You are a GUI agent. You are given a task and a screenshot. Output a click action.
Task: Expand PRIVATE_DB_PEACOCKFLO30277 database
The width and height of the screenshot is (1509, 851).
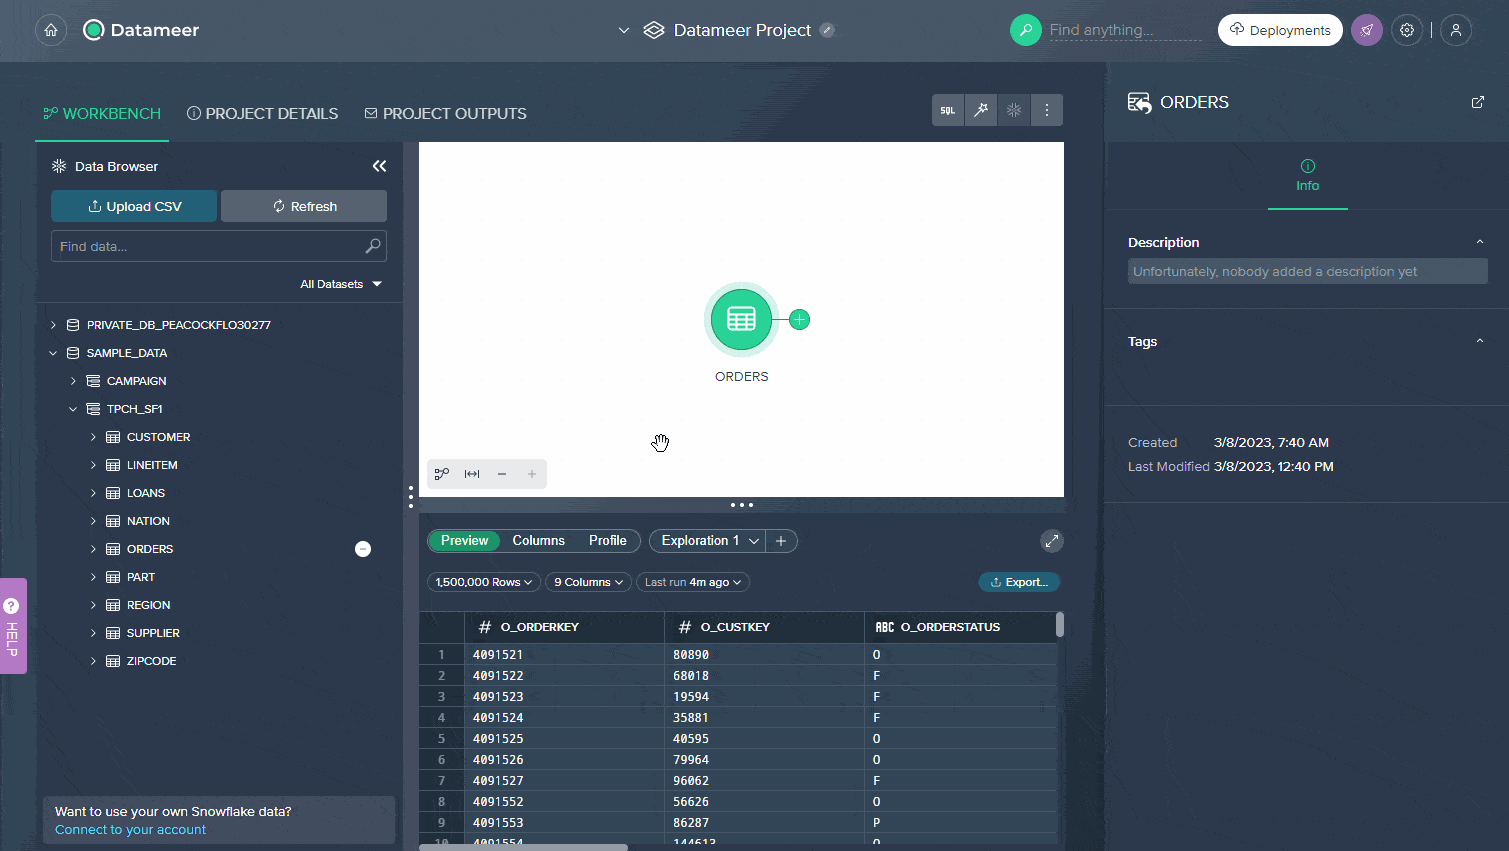point(53,325)
